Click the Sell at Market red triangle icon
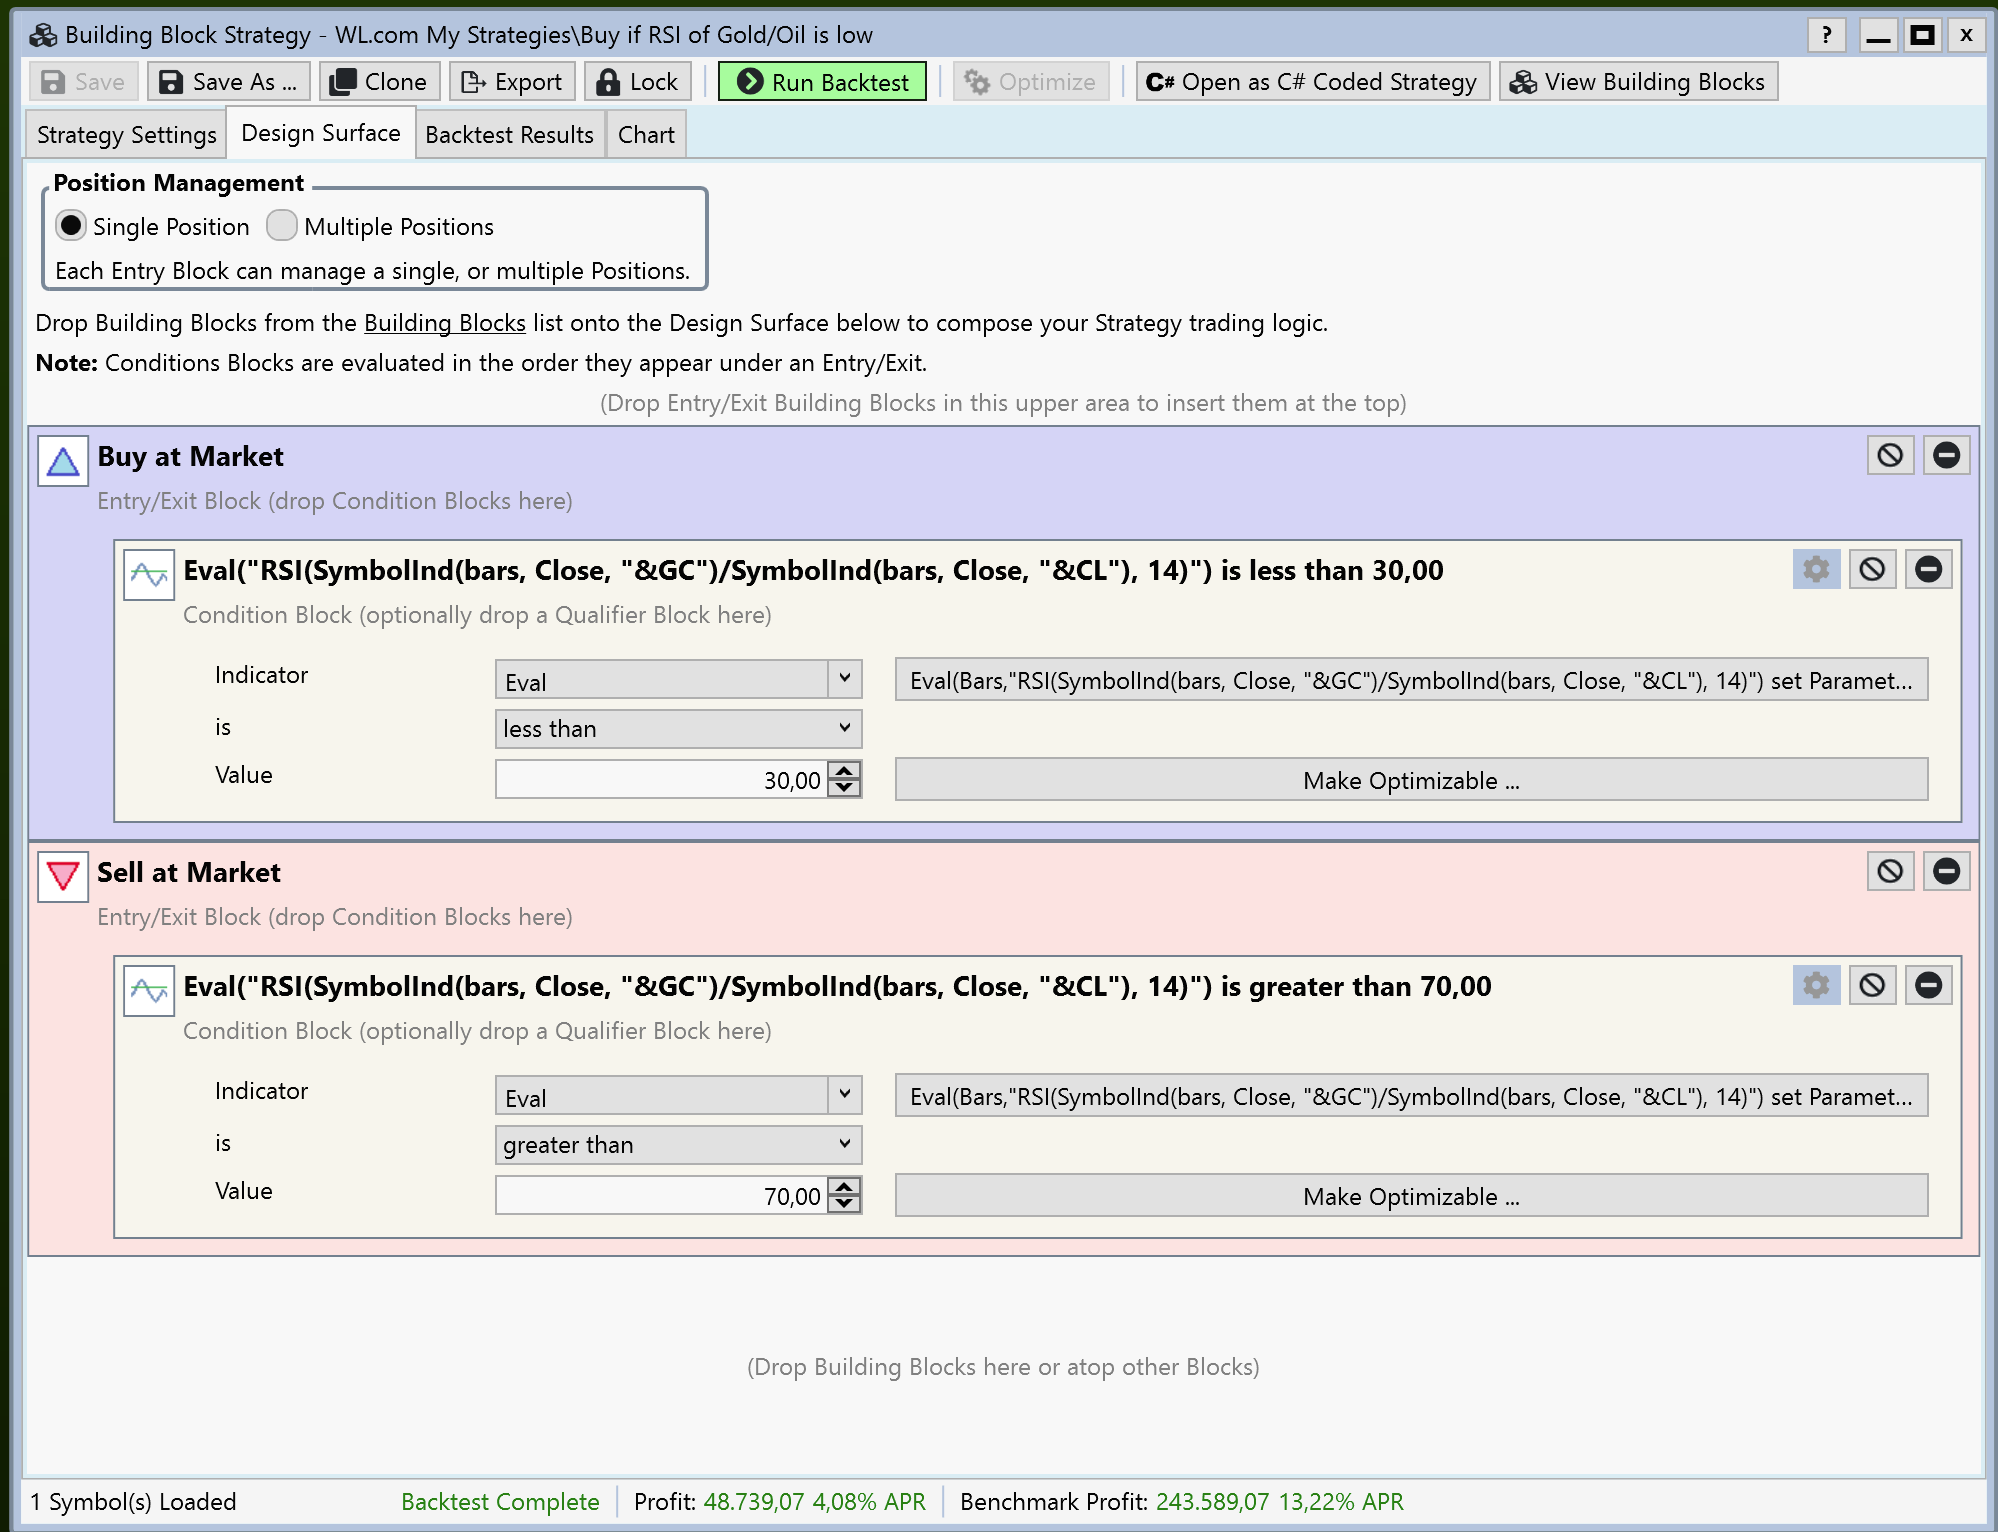1998x1532 pixels. [x=63, y=877]
